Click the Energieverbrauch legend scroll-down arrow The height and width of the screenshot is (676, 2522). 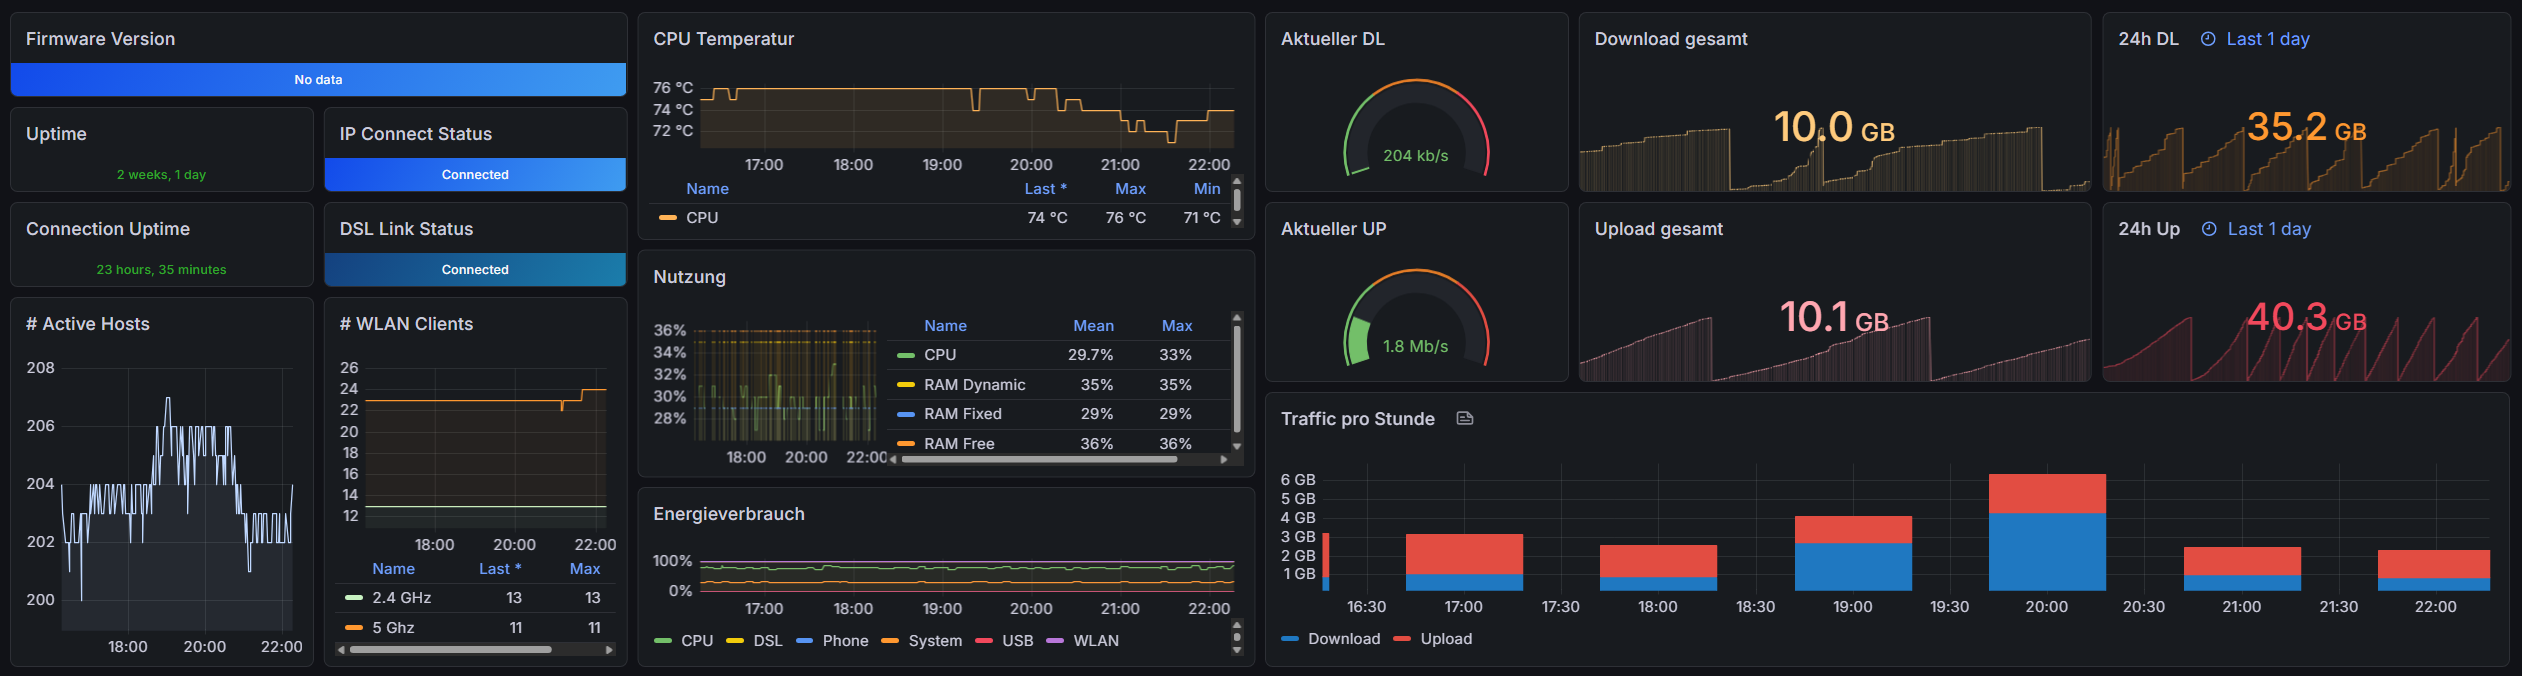point(1237,650)
